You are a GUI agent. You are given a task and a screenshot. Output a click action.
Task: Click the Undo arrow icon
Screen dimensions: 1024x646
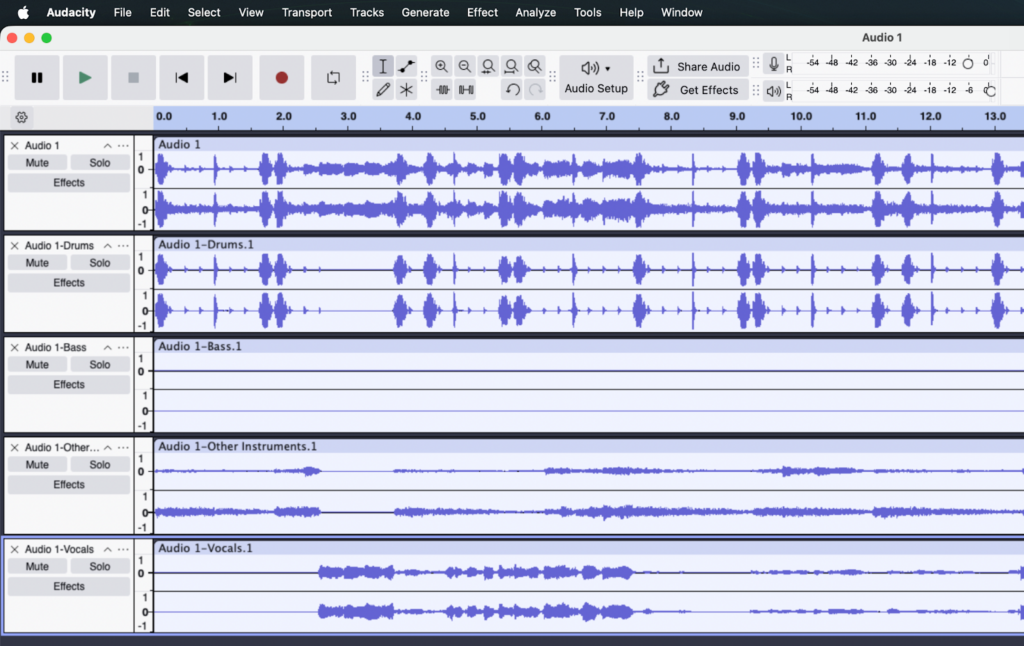(x=512, y=90)
